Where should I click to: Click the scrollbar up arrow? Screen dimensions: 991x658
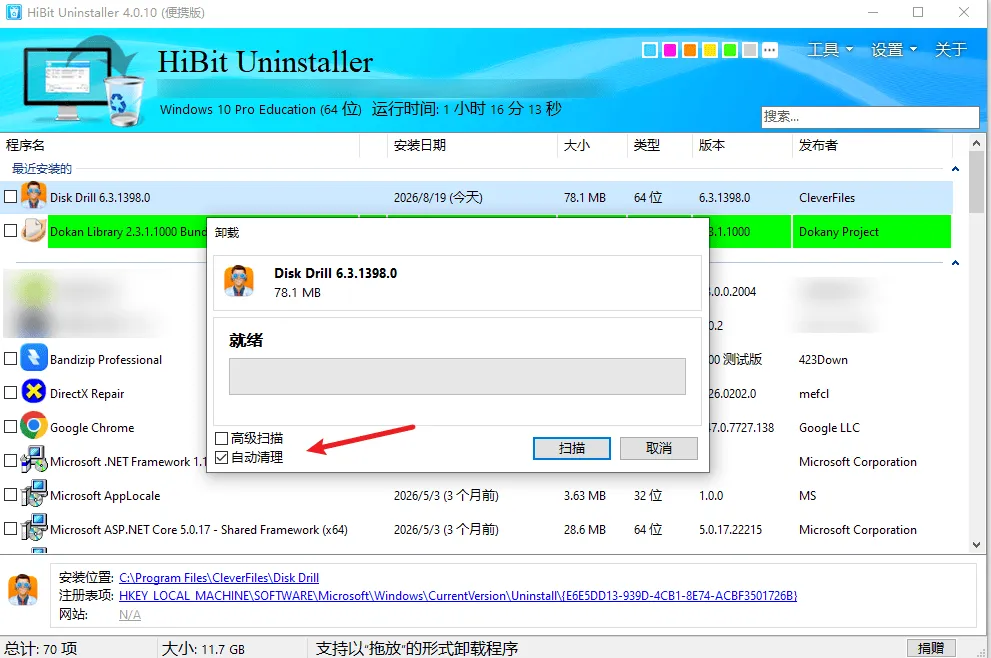[x=976, y=143]
